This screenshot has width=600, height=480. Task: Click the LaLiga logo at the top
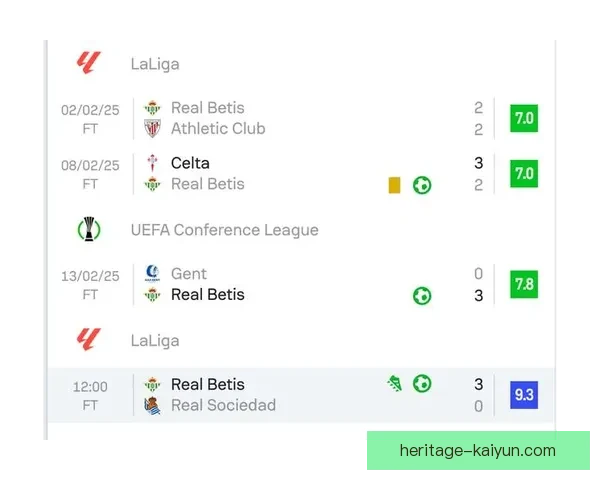[89, 63]
